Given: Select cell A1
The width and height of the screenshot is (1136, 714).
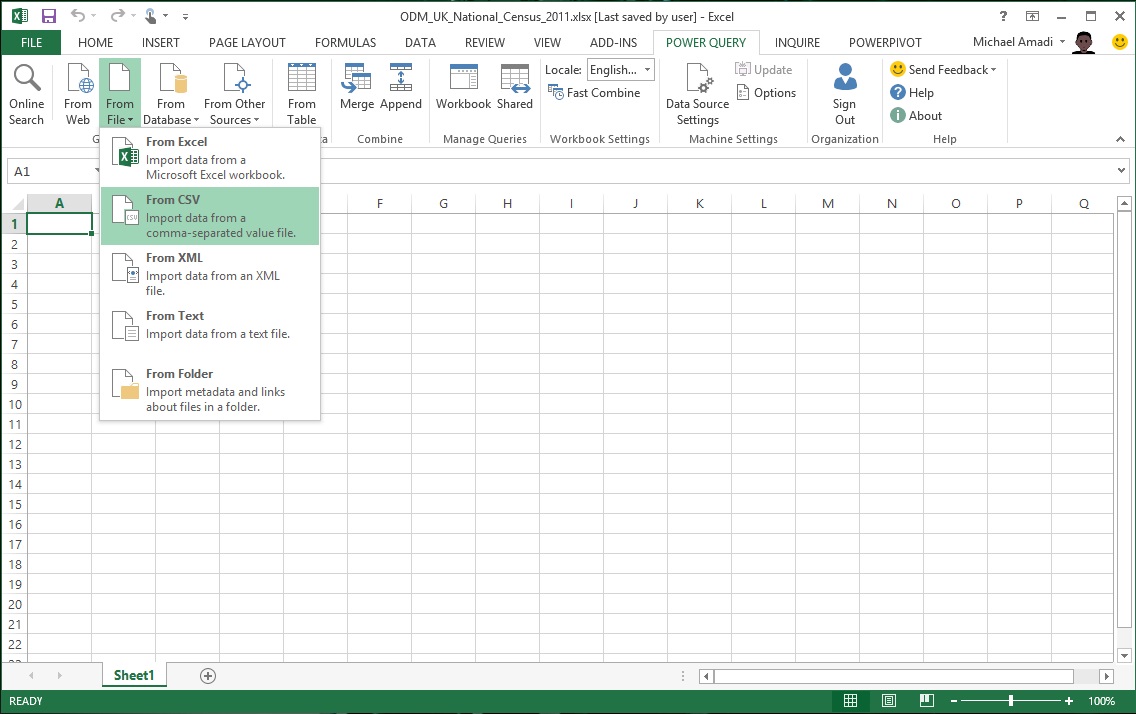Looking at the screenshot, I should click(59, 224).
